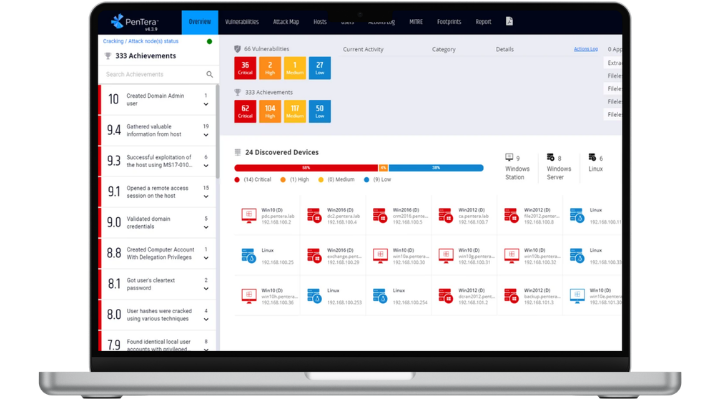Click the list icon beside 24 Discovered Devices

pos(237,152)
